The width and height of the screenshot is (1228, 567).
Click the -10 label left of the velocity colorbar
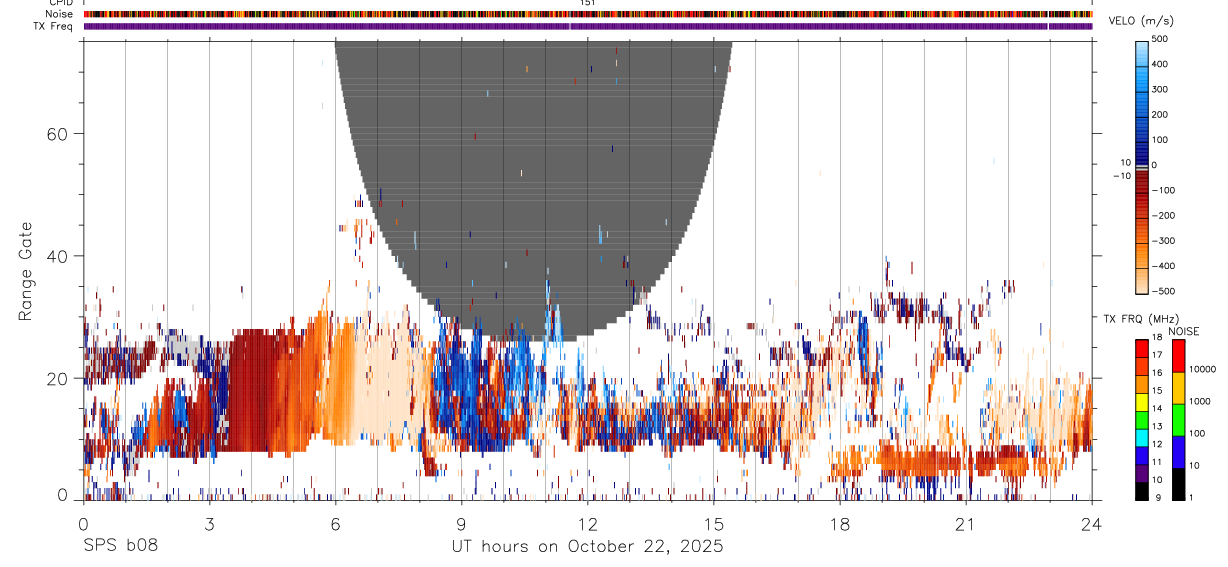(x=1120, y=176)
